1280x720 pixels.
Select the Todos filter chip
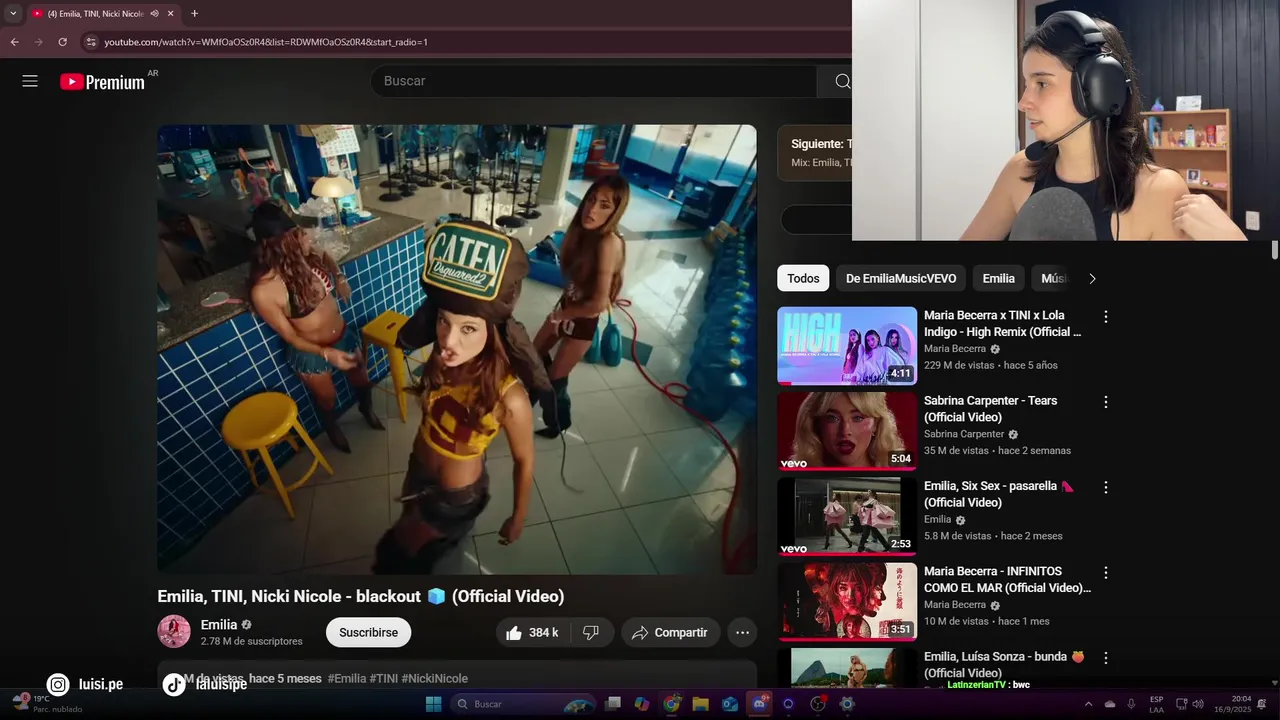(x=803, y=279)
